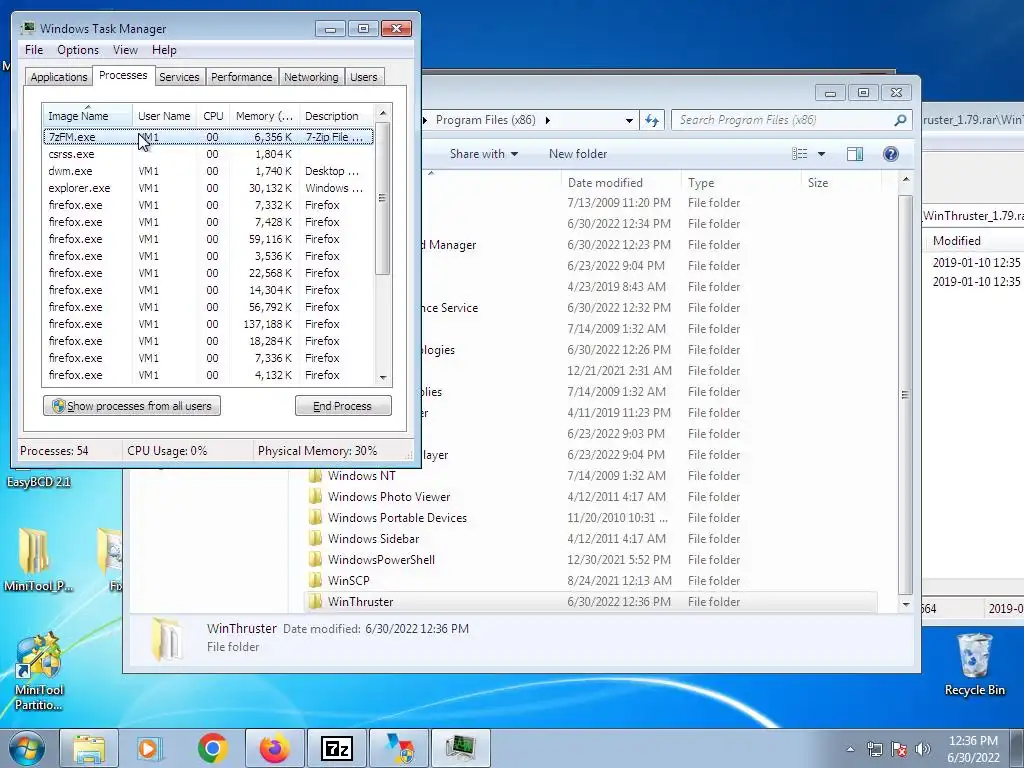
Task: Switch to the Performance tab
Action: click(x=241, y=77)
